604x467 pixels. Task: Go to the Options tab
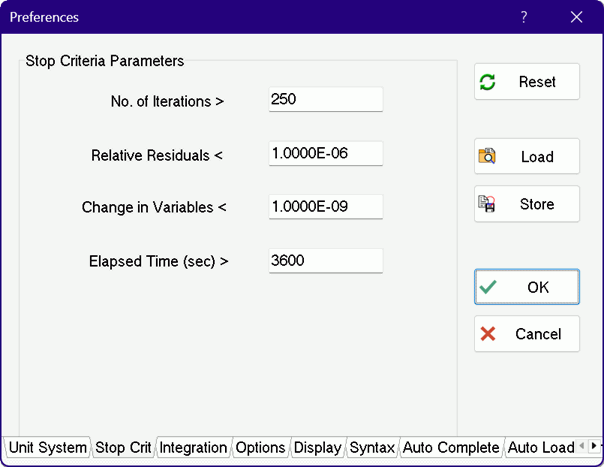click(x=260, y=448)
